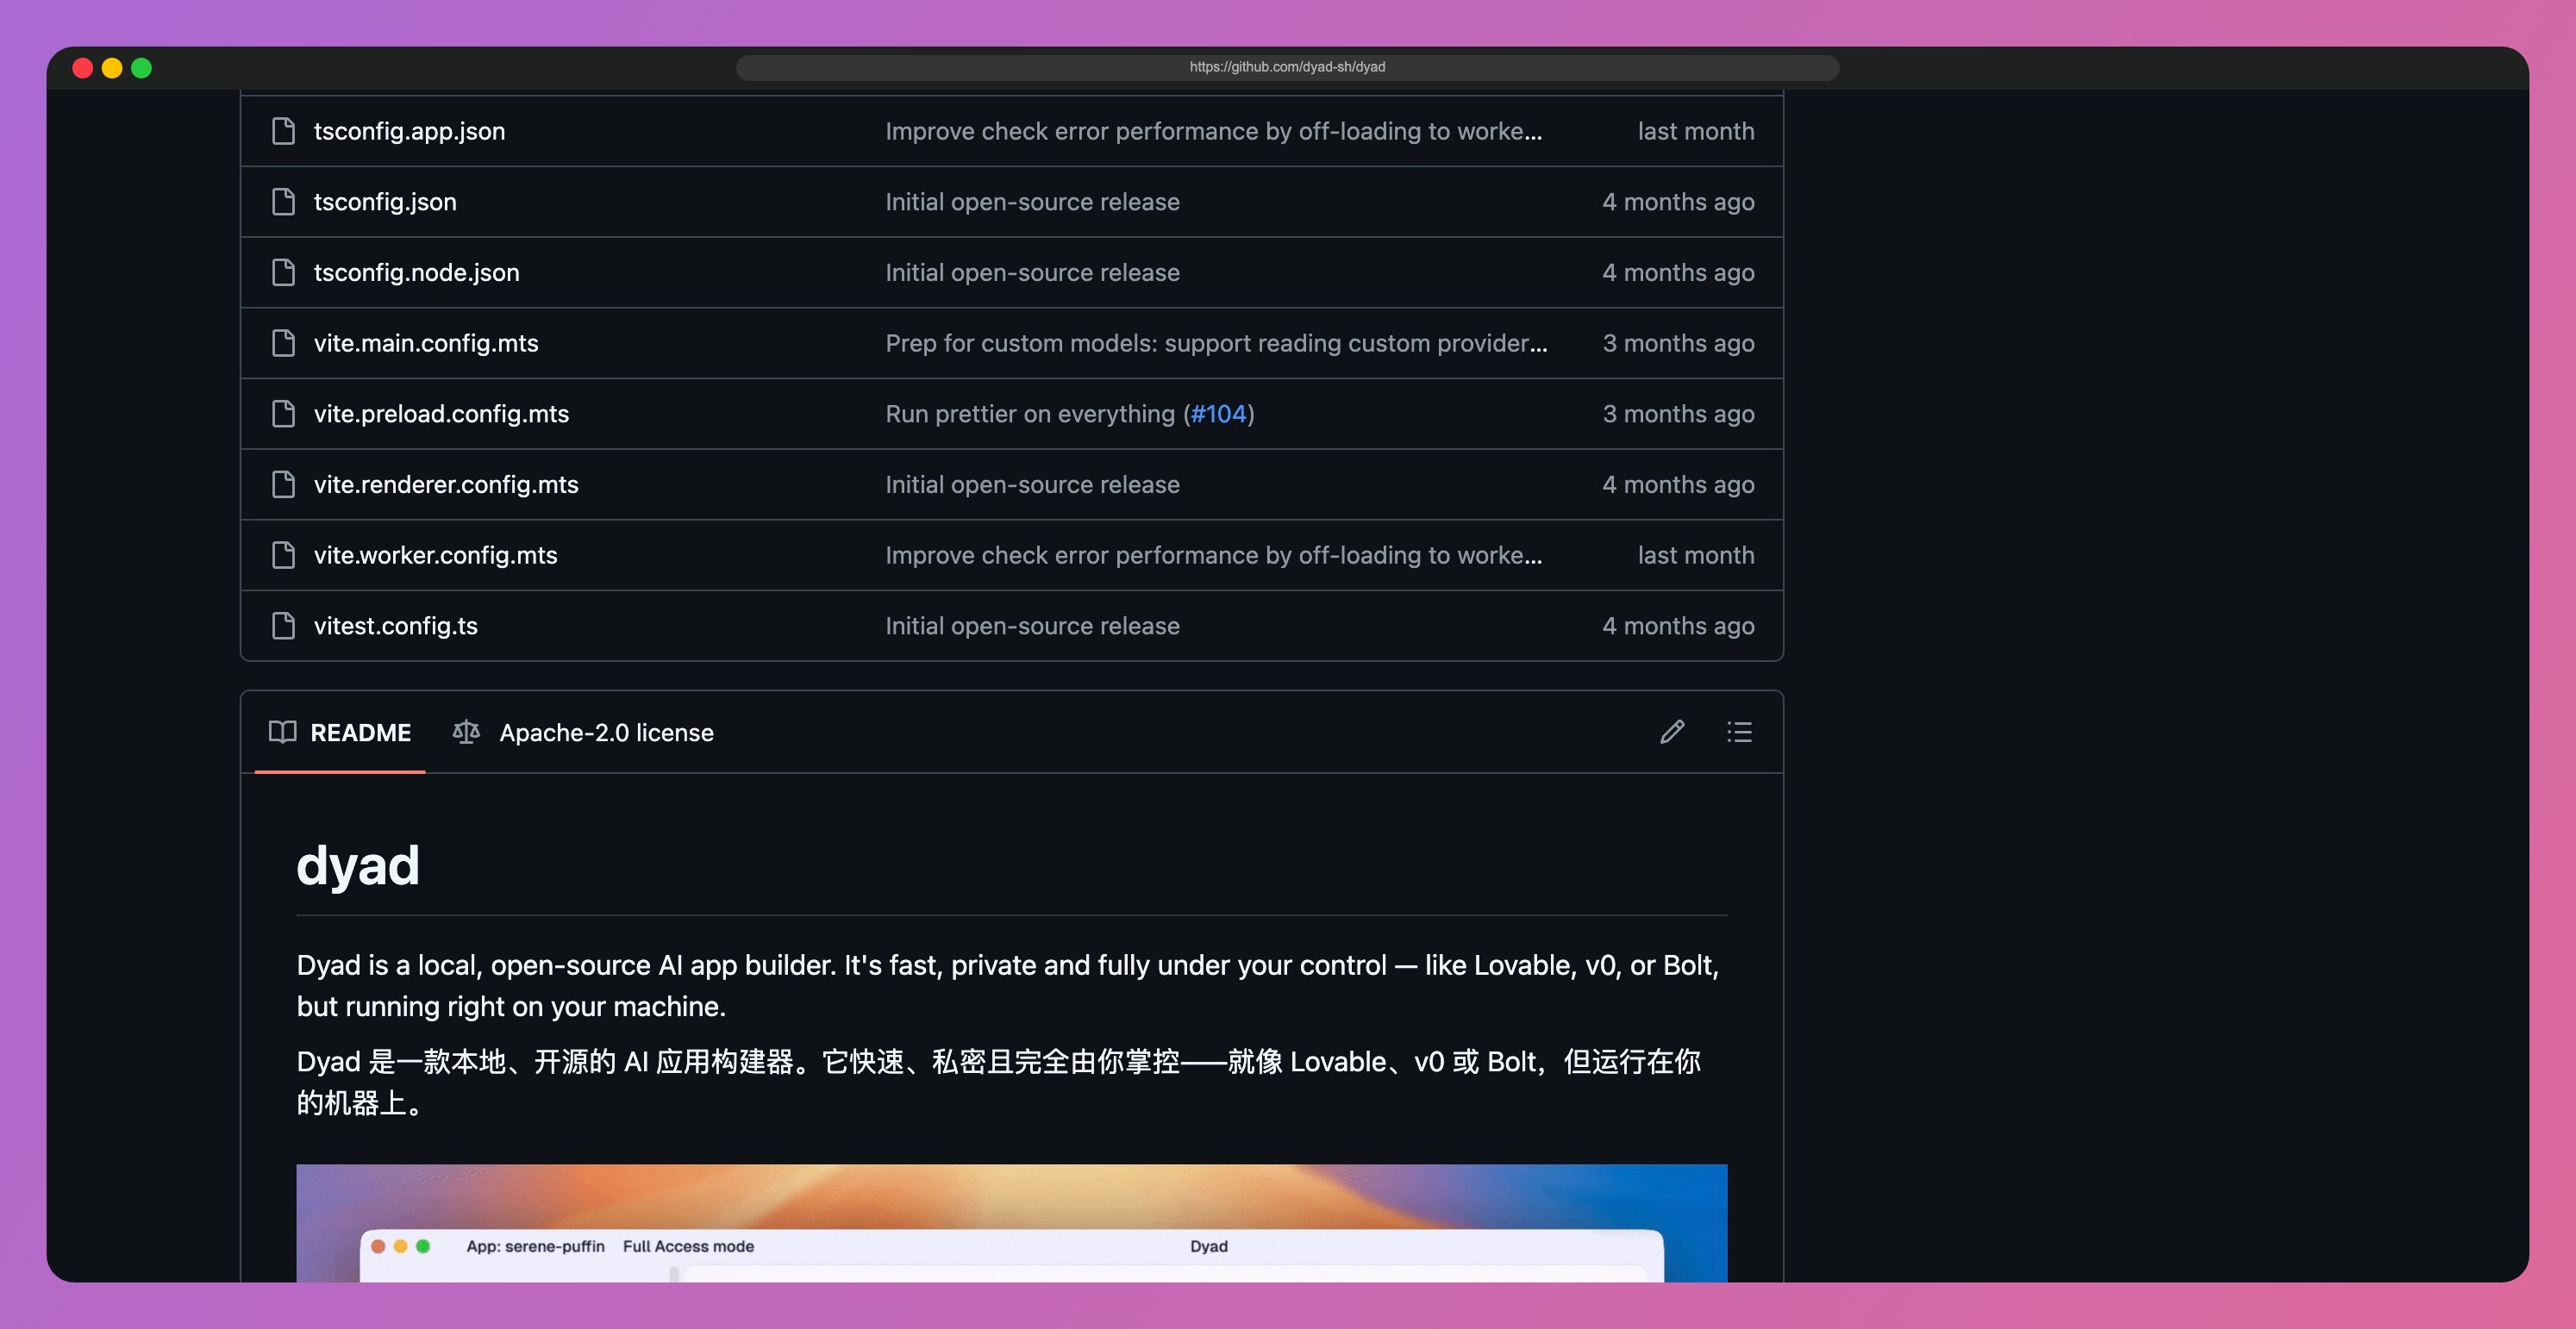Open tsconfig.node.json file
Viewport: 2576px width, 1329px height.
417,272
